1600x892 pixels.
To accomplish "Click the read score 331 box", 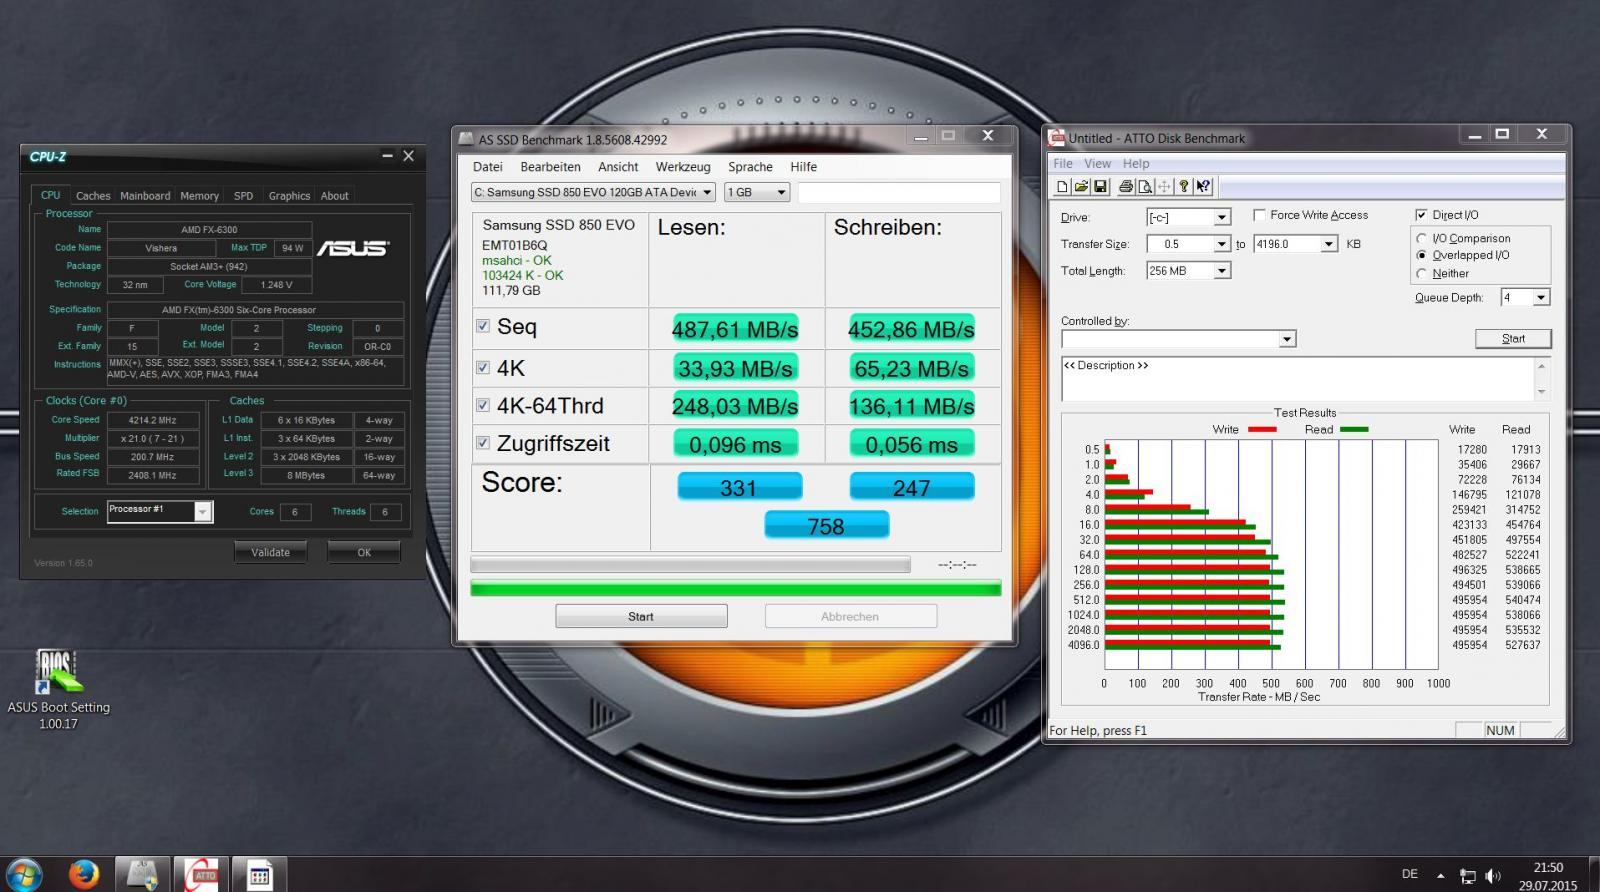I will (739, 487).
